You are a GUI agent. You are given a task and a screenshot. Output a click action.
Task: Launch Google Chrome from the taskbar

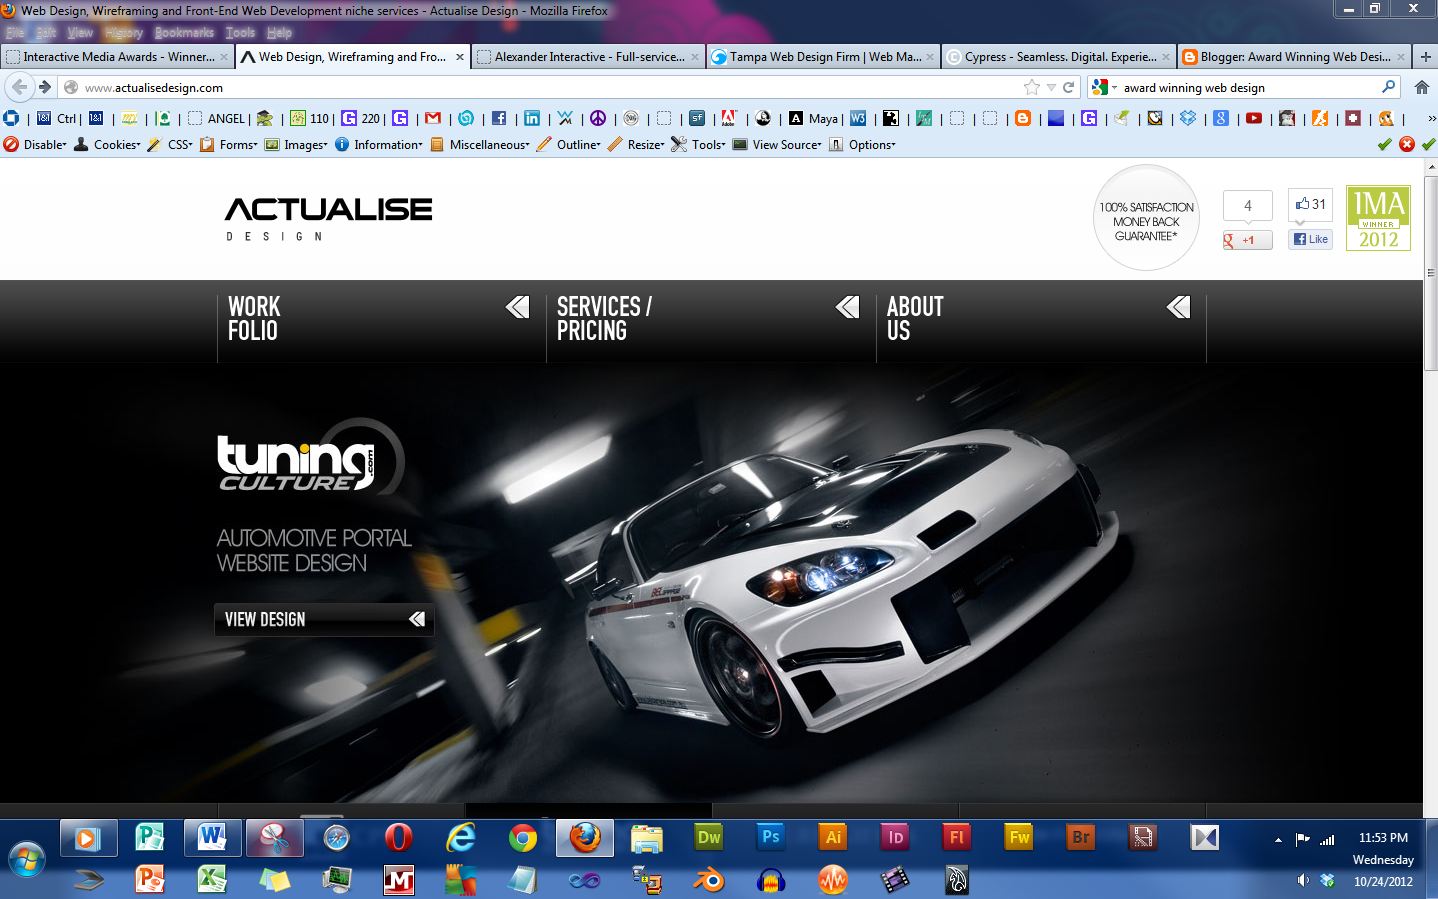coord(523,838)
